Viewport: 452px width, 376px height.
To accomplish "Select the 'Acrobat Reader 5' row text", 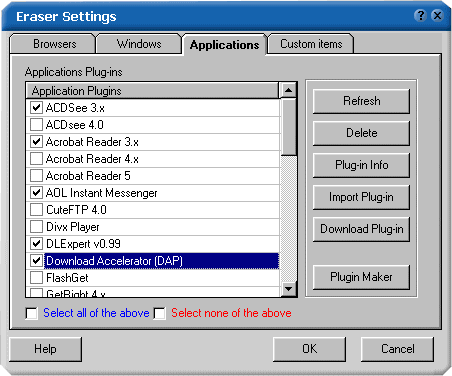I will point(88,176).
